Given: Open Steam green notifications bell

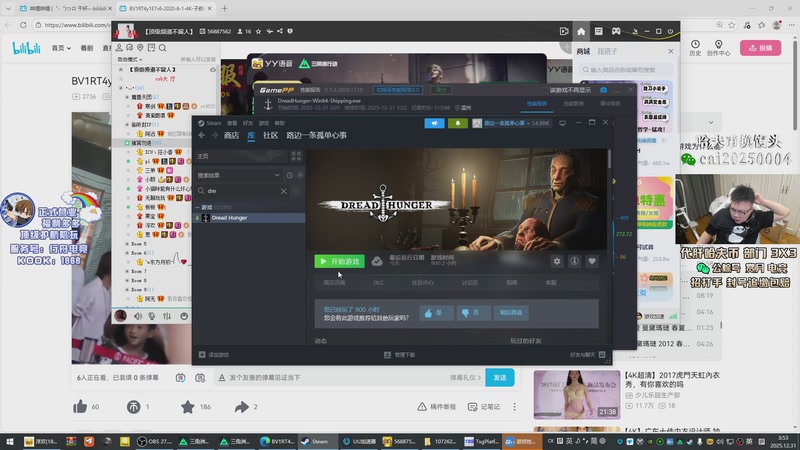Looking at the screenshot, I should [458, 123].
